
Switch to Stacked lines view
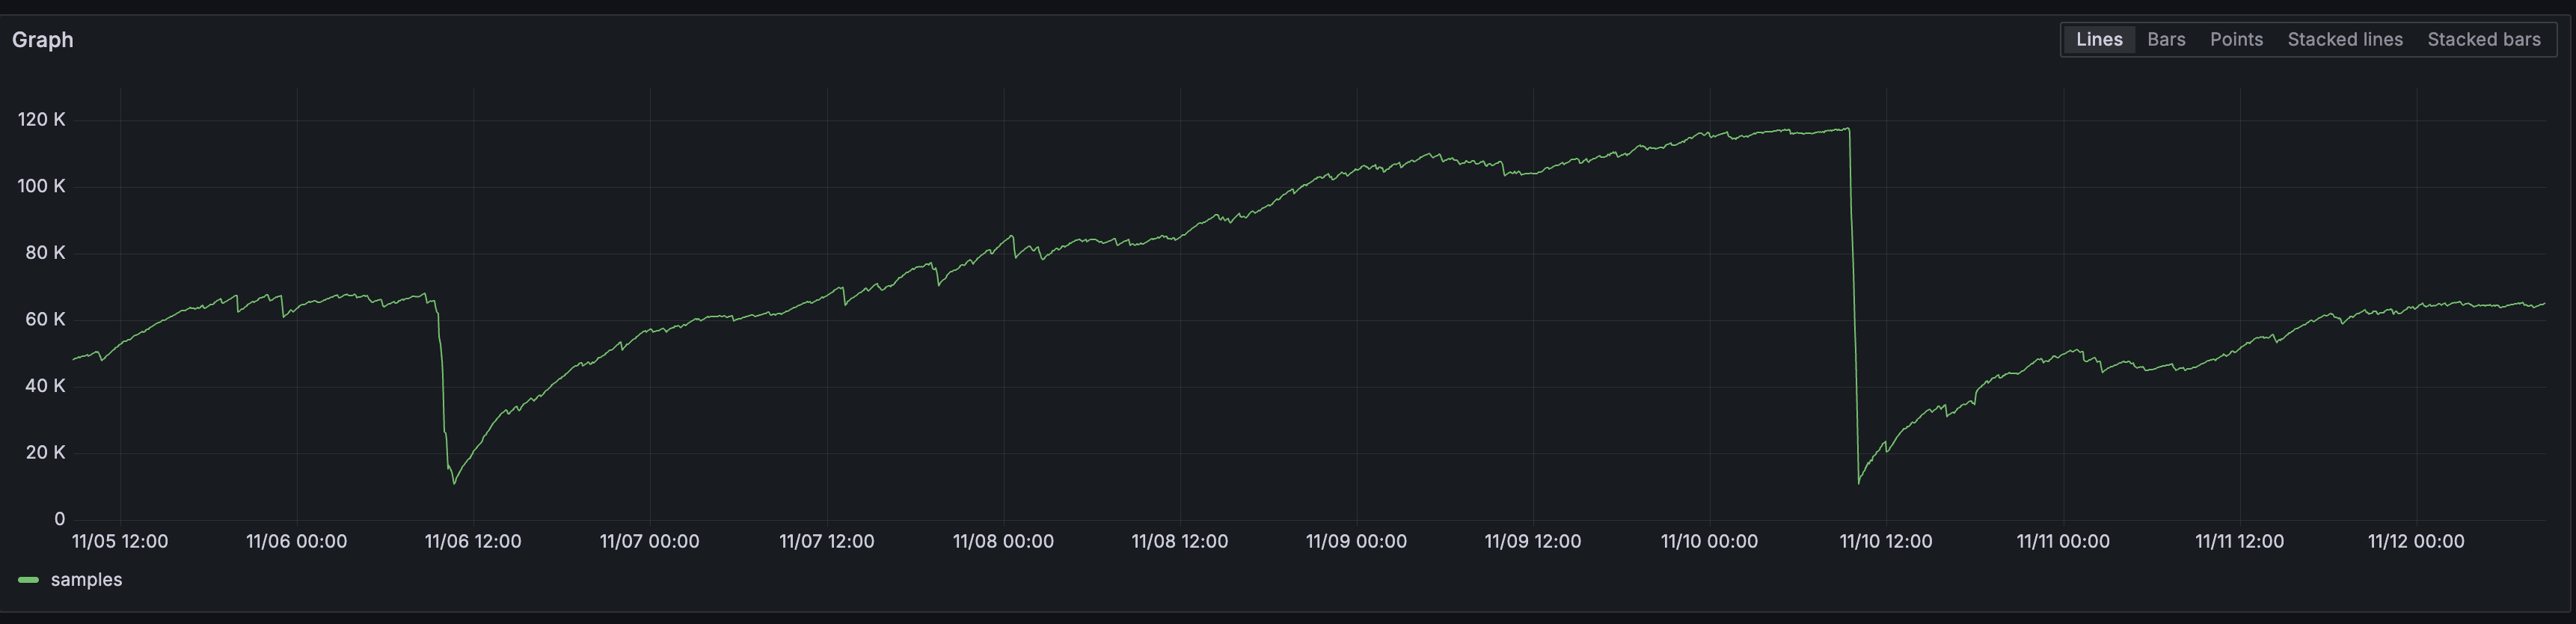tap(2344, 39)
